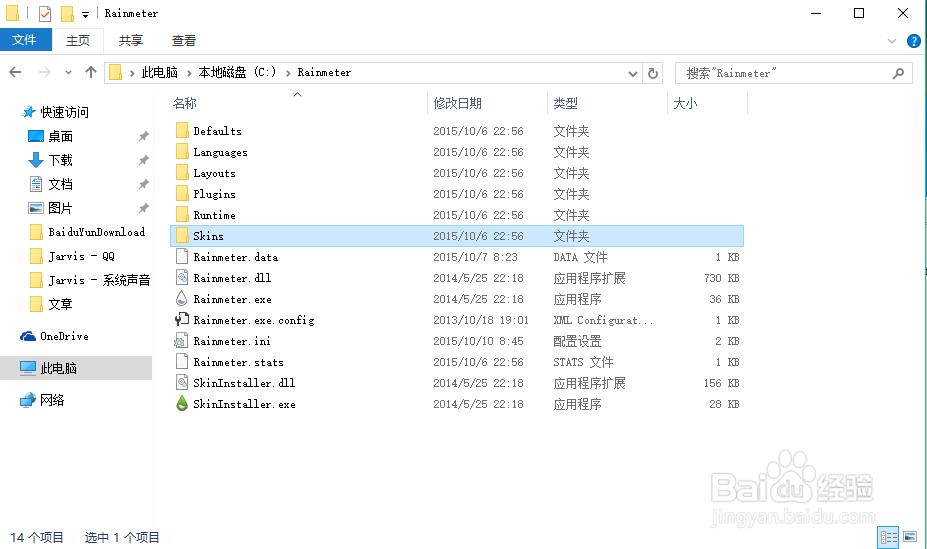This screenshot has height=549, width=927.
Task: Click the Layouts folder icon
Action: (x=182, y=173)
